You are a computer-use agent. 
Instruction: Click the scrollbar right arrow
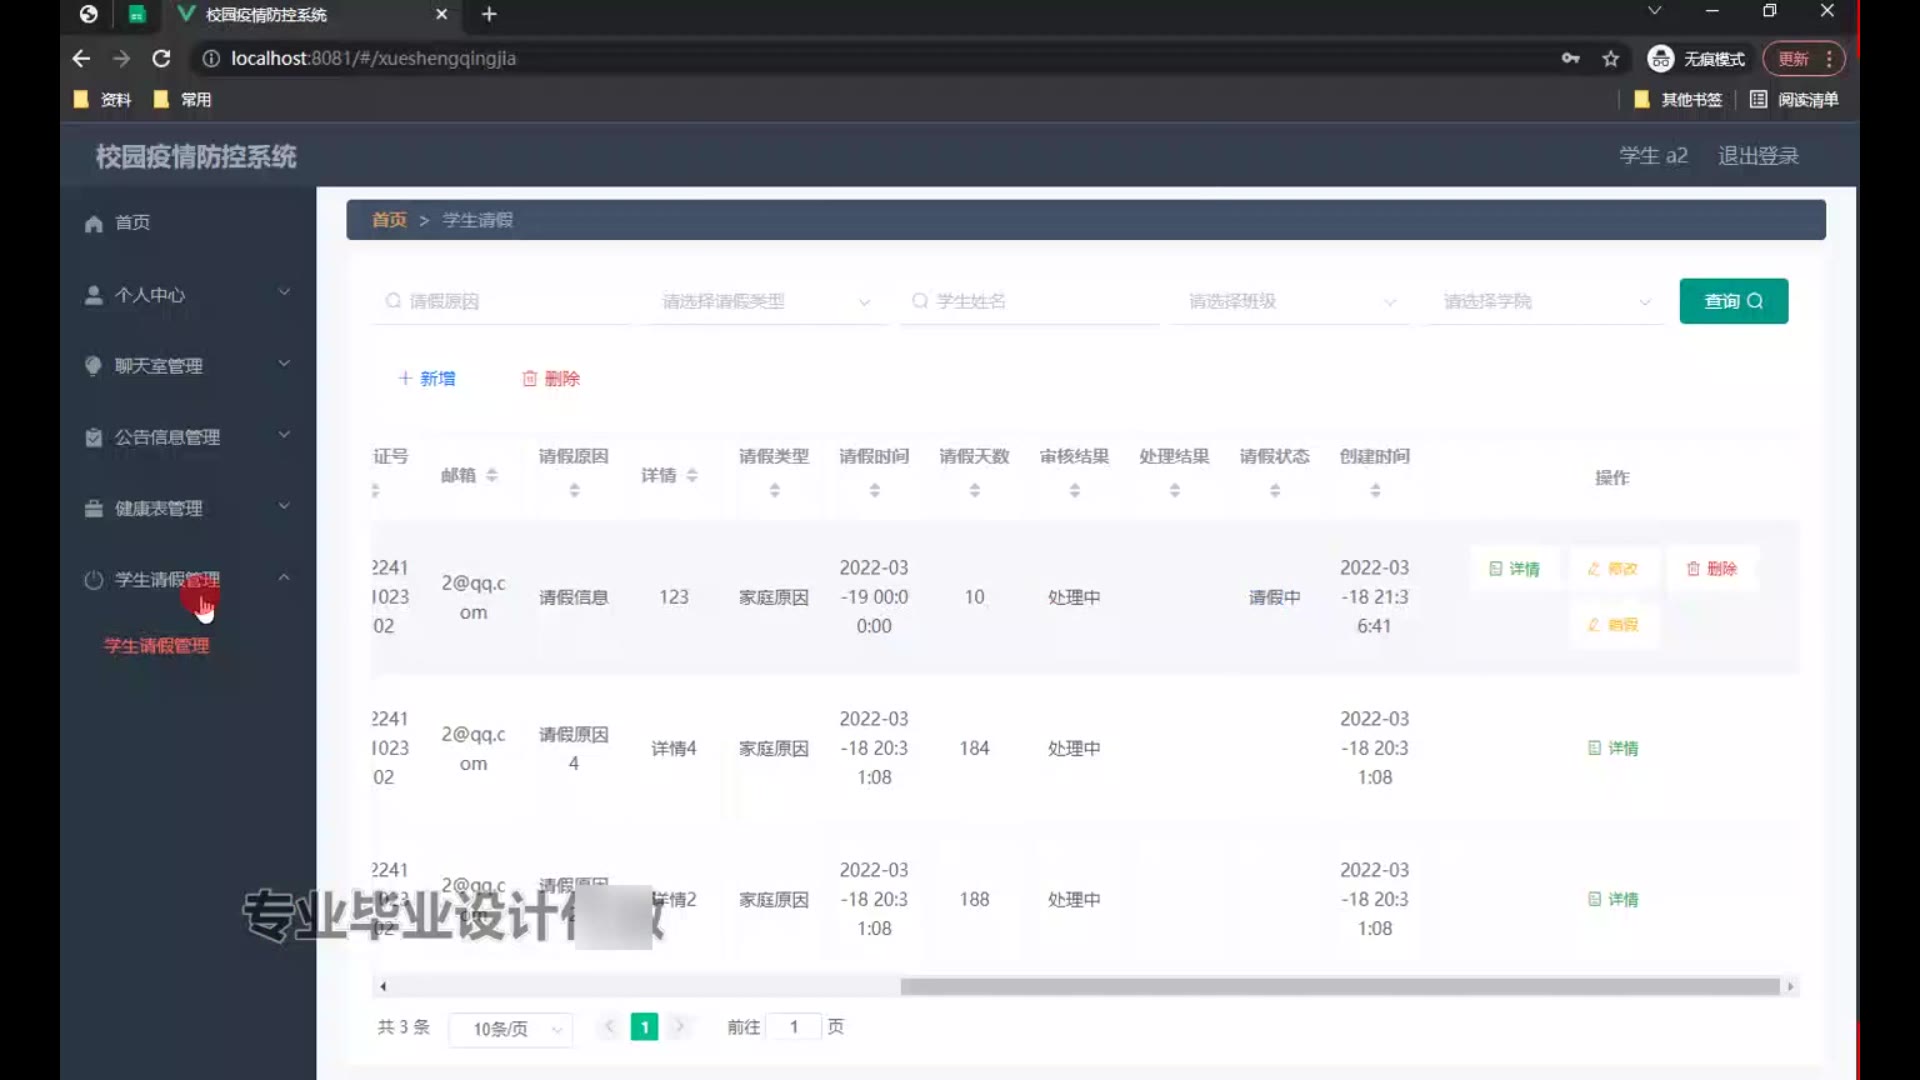tap(1790, 987)
